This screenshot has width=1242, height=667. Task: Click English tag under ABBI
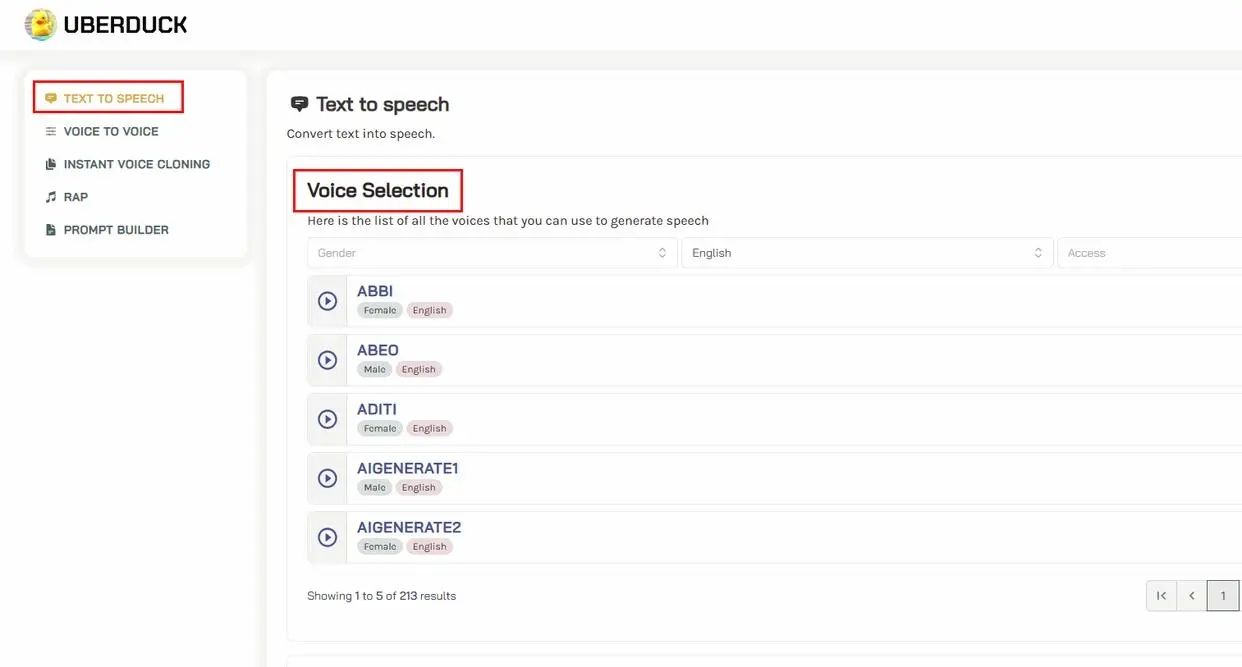[x=430, y=310]
